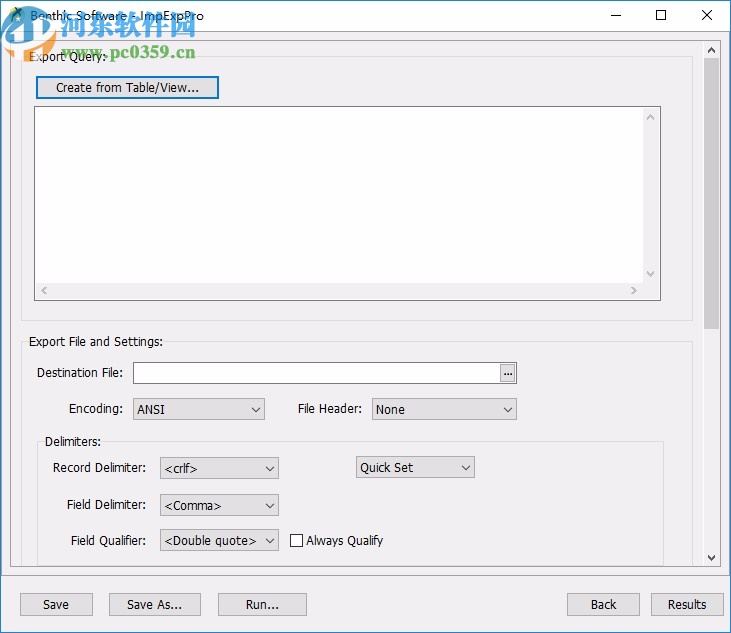Click the Record Delimiter label
Image resolution: width=731 pixels, height=633 pixels.
[99, 468]
